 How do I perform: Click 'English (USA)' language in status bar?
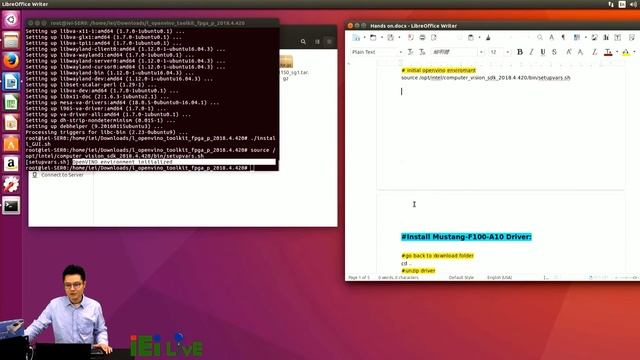click(x=499, y=278)
